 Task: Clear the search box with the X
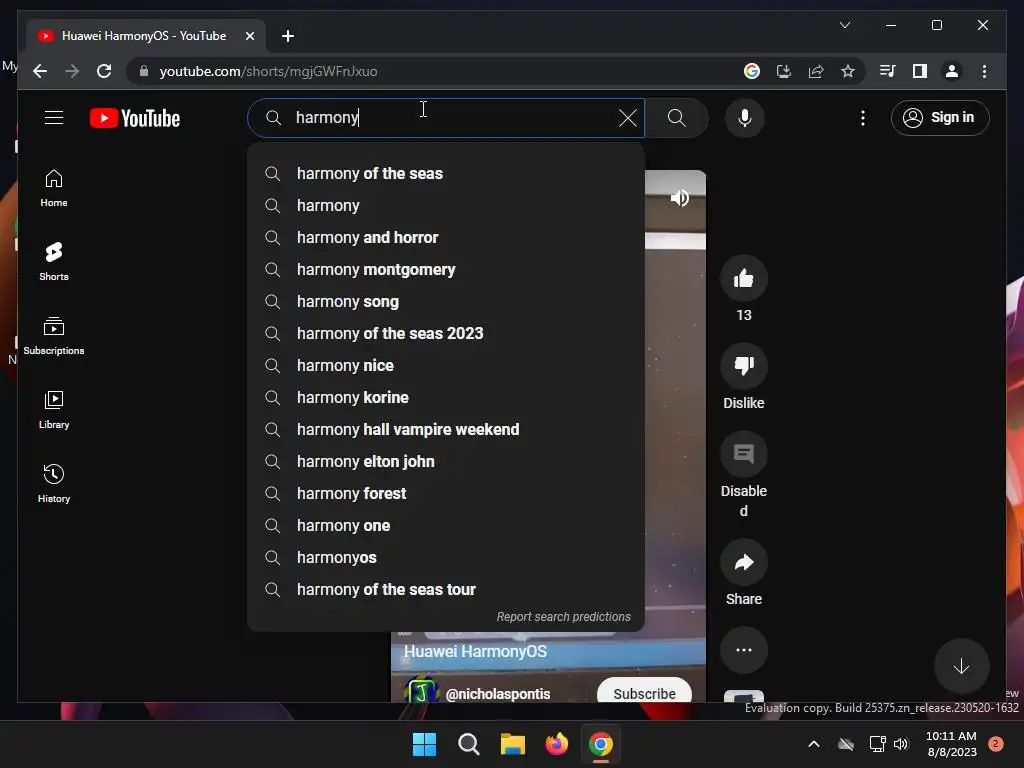[x=628, y=118]
